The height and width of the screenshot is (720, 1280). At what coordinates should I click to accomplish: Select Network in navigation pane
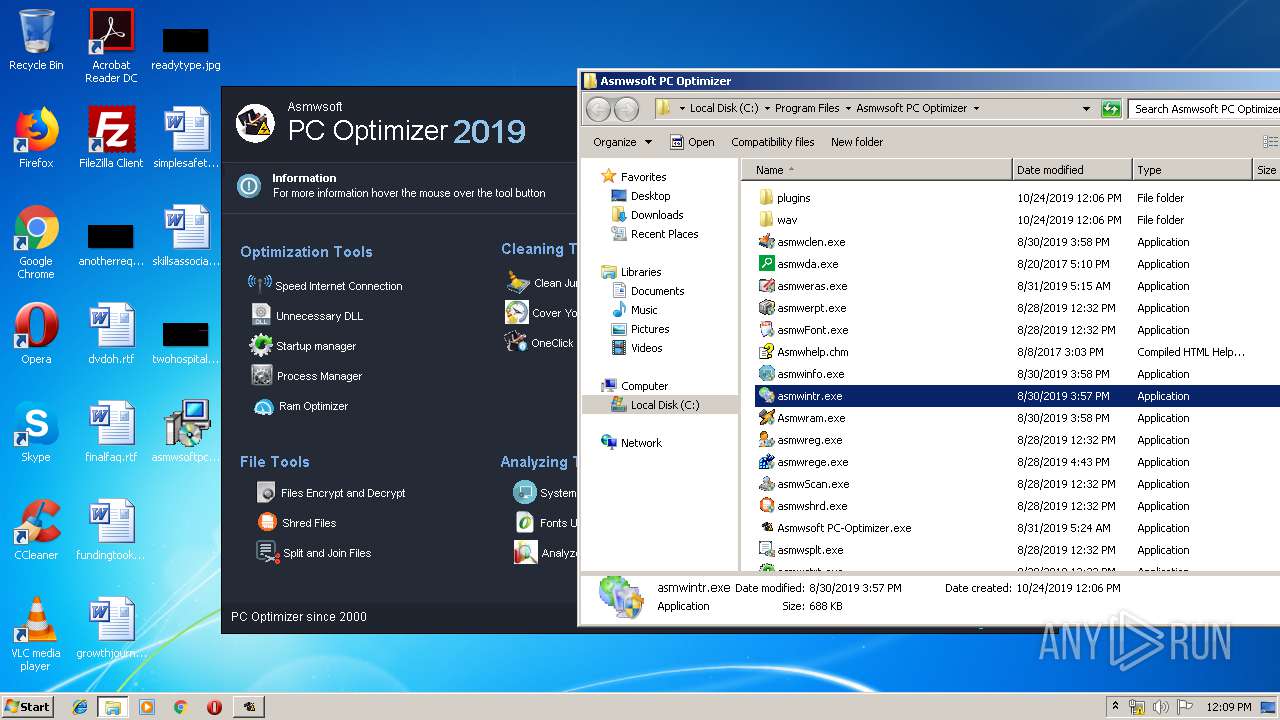[x=631, y=443]
